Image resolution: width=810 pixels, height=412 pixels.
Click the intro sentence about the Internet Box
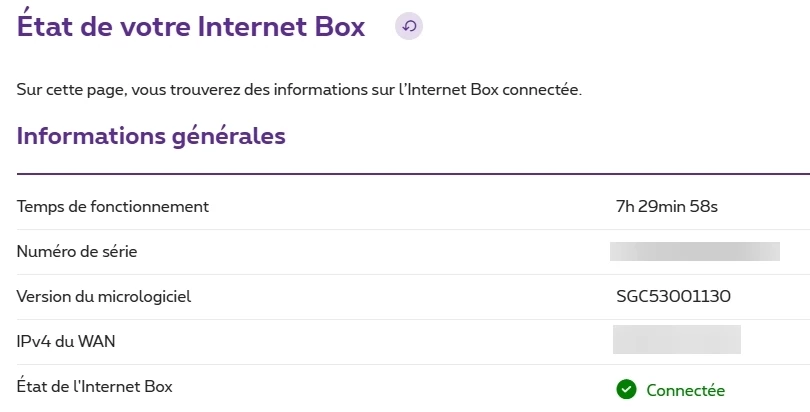[x=299, y=90]
